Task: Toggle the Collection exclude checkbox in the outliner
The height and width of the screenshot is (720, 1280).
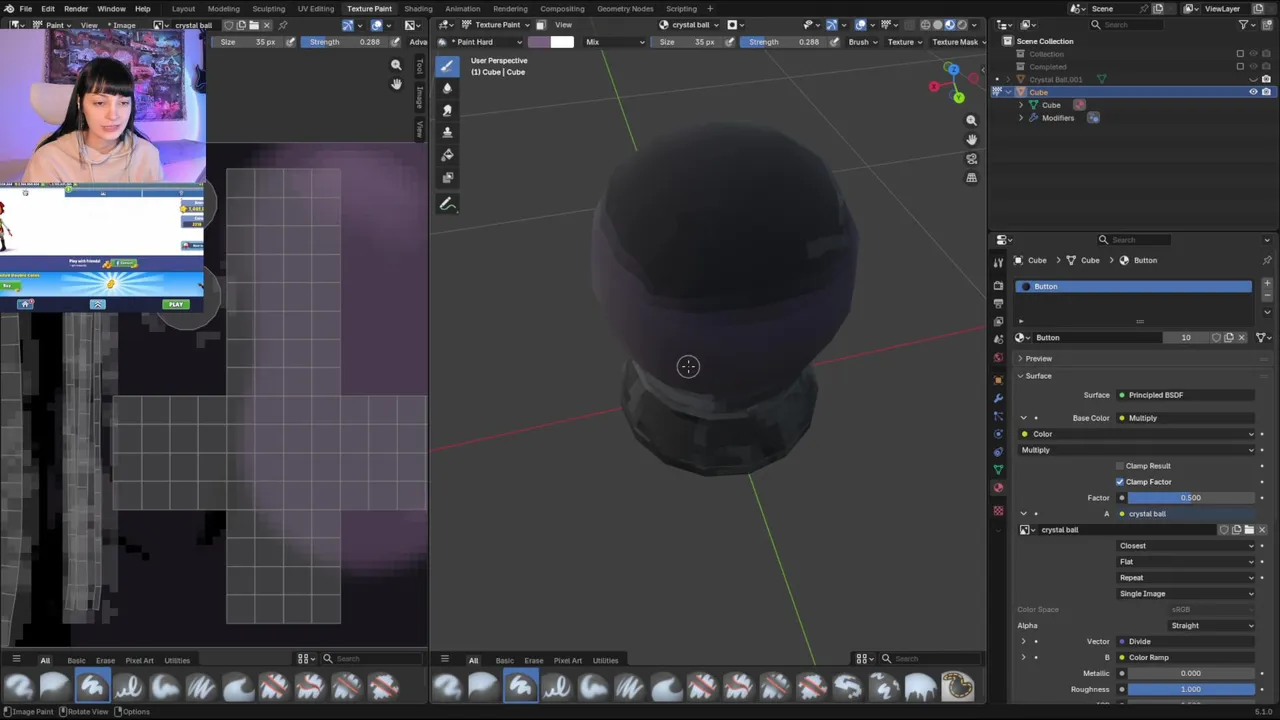Action: tap(1240, 54)
